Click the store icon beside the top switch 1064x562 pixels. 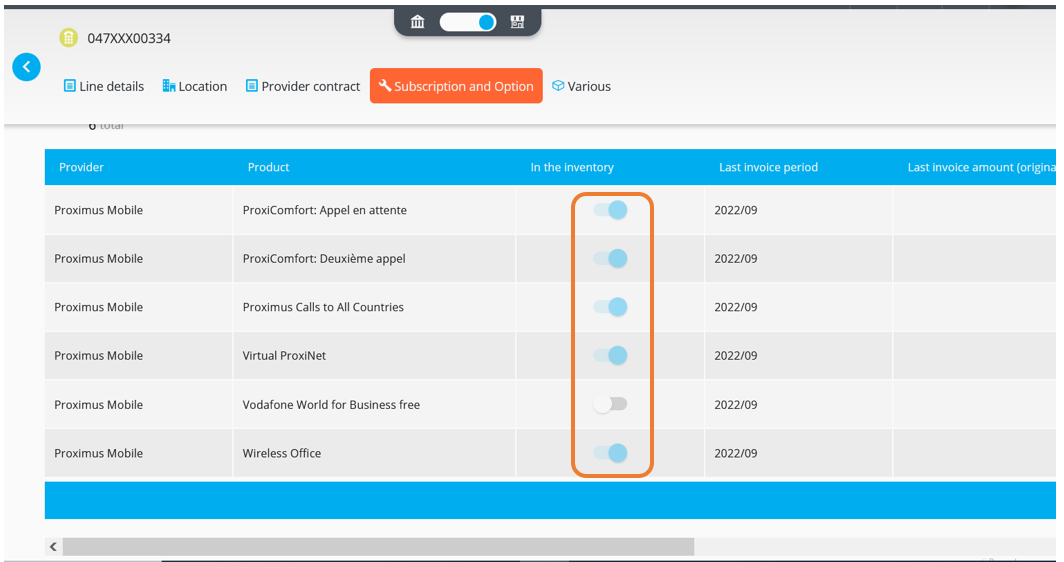[x=518, y=22]
